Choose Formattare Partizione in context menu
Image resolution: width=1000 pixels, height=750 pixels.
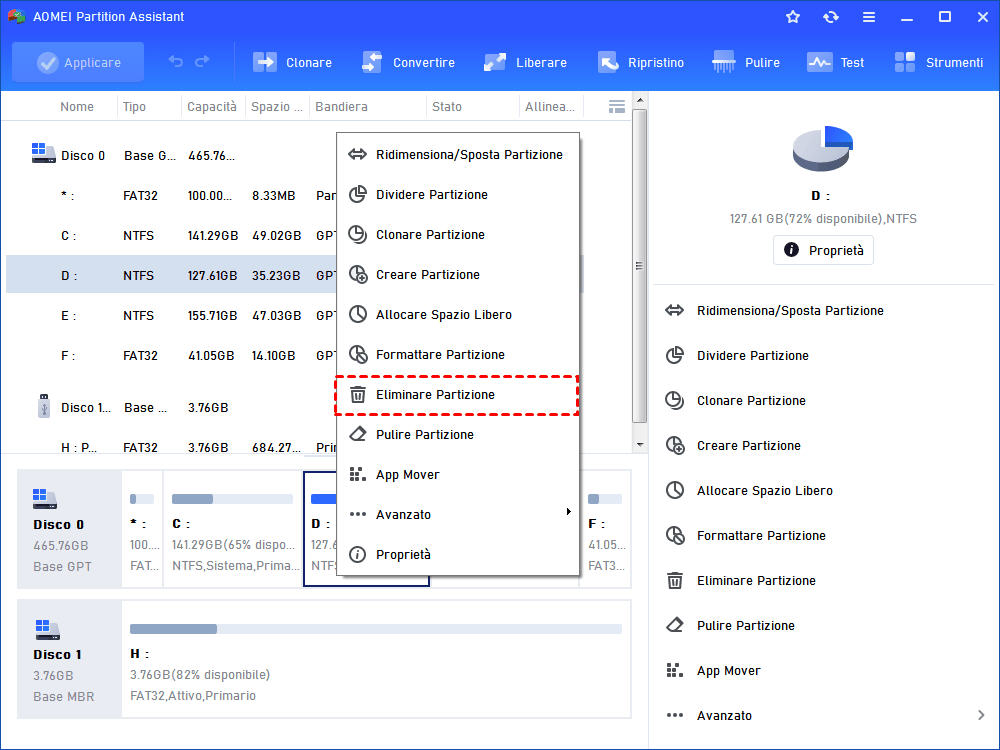point(458,355)
